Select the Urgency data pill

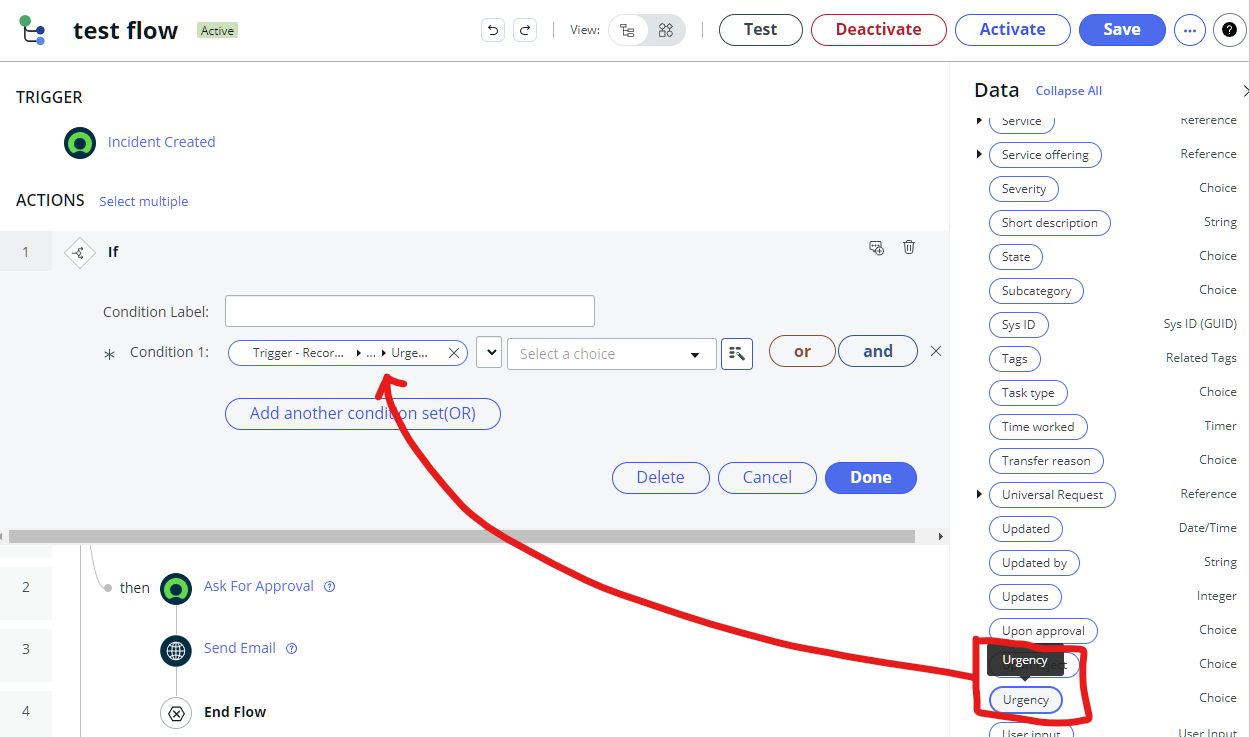pyautogui.click(x=1026, y=700)
